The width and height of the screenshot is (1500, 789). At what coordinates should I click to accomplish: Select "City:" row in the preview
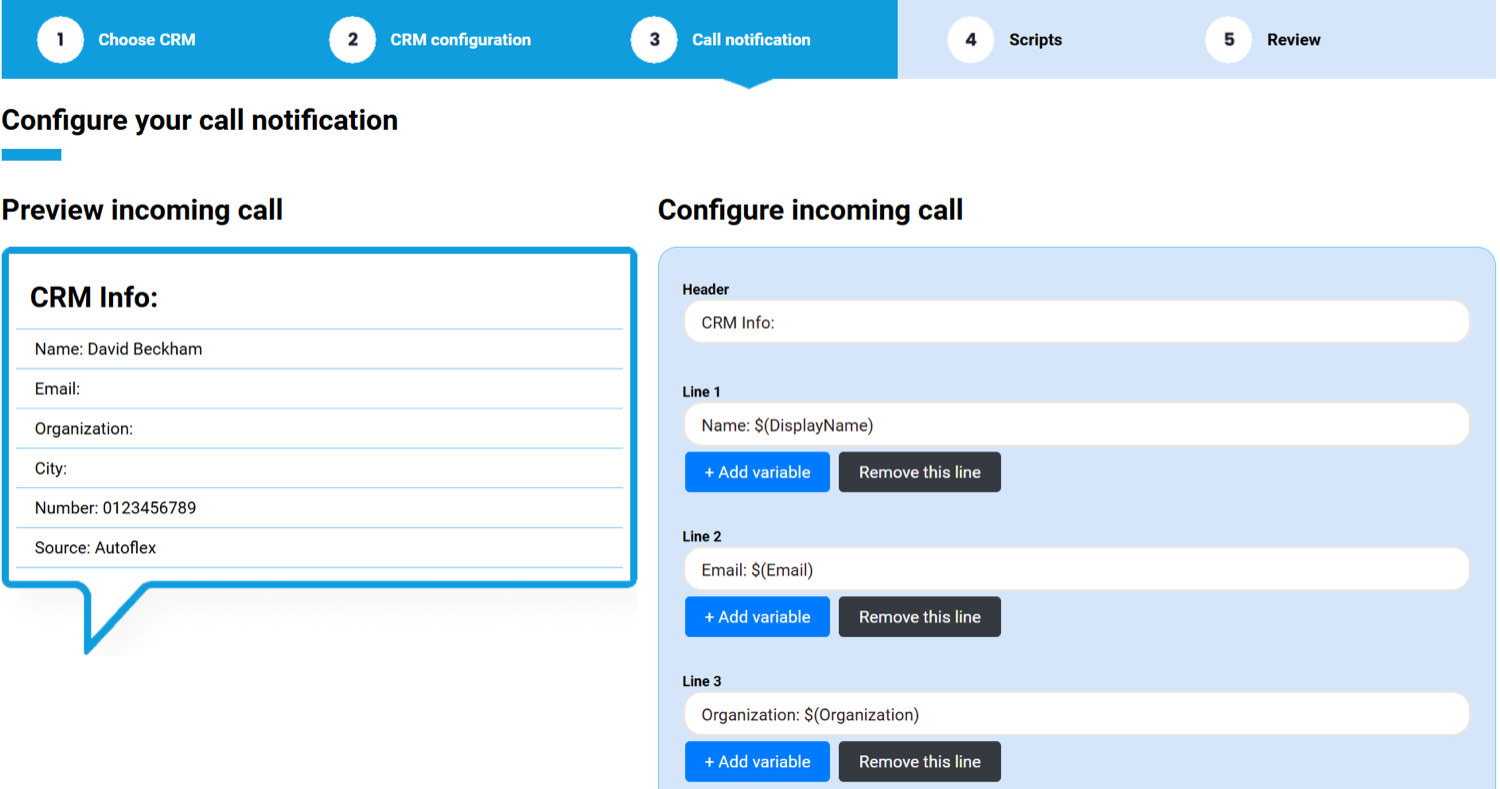point(319,468)
